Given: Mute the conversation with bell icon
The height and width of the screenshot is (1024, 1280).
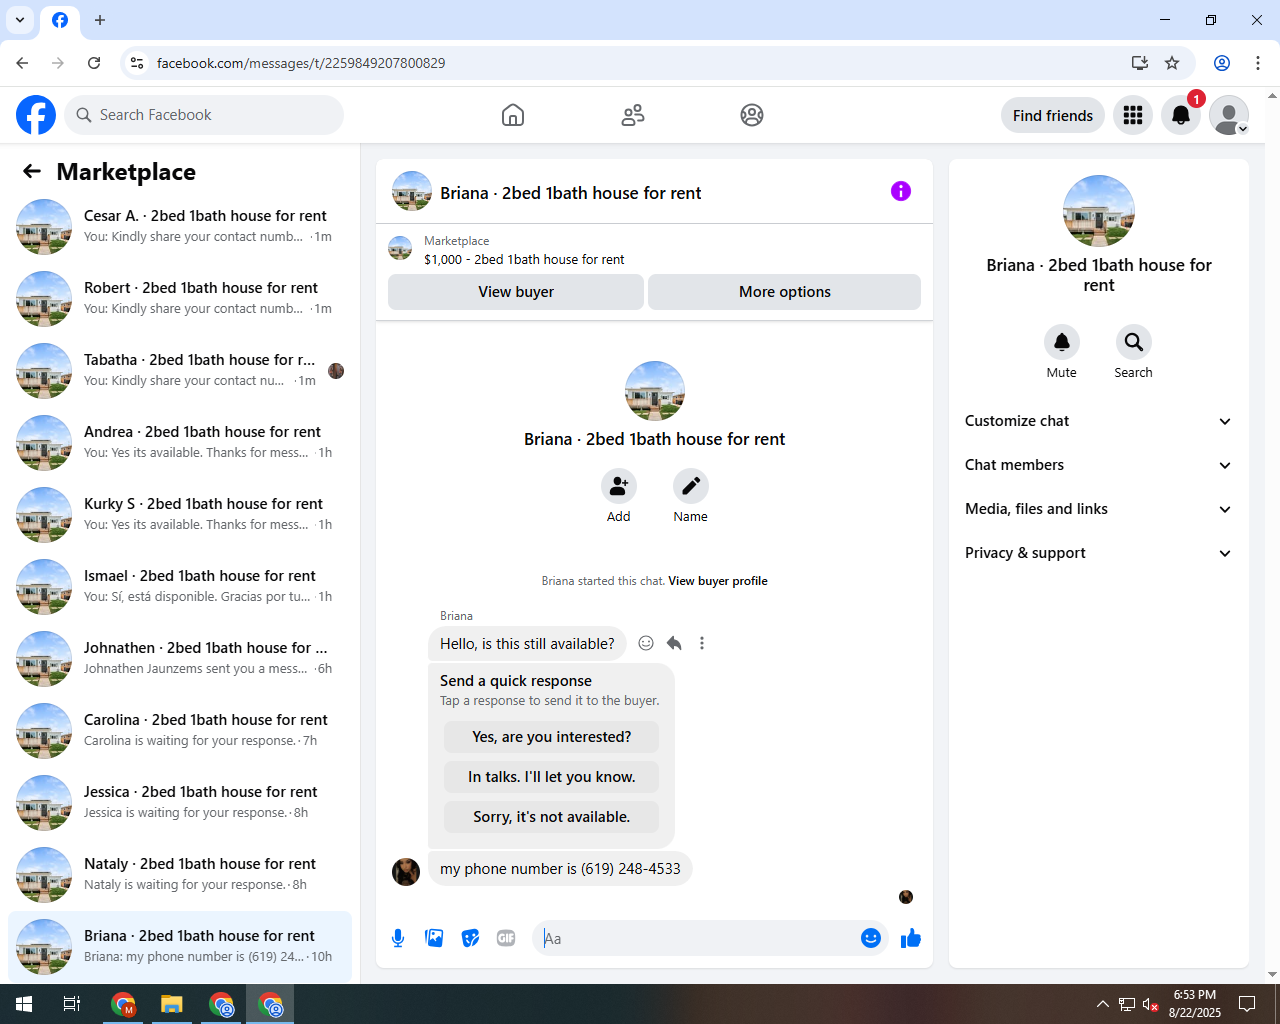Looking at the screenshot, I should 1062,342.
